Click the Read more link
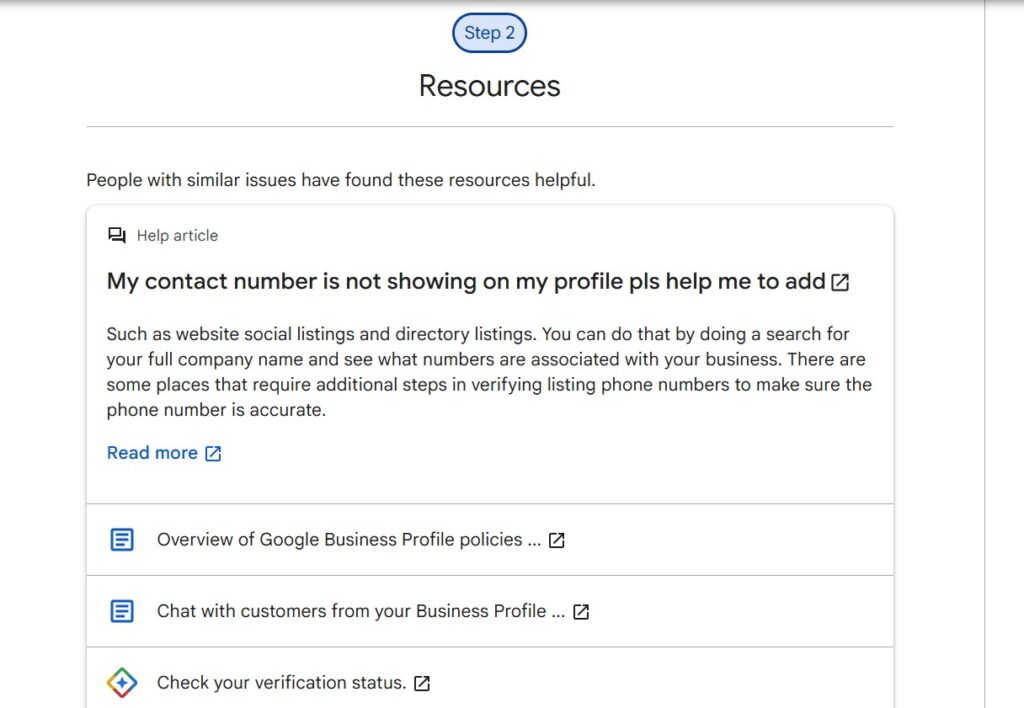The height and width of the screenshot is (708, 1024). [152, 453]
